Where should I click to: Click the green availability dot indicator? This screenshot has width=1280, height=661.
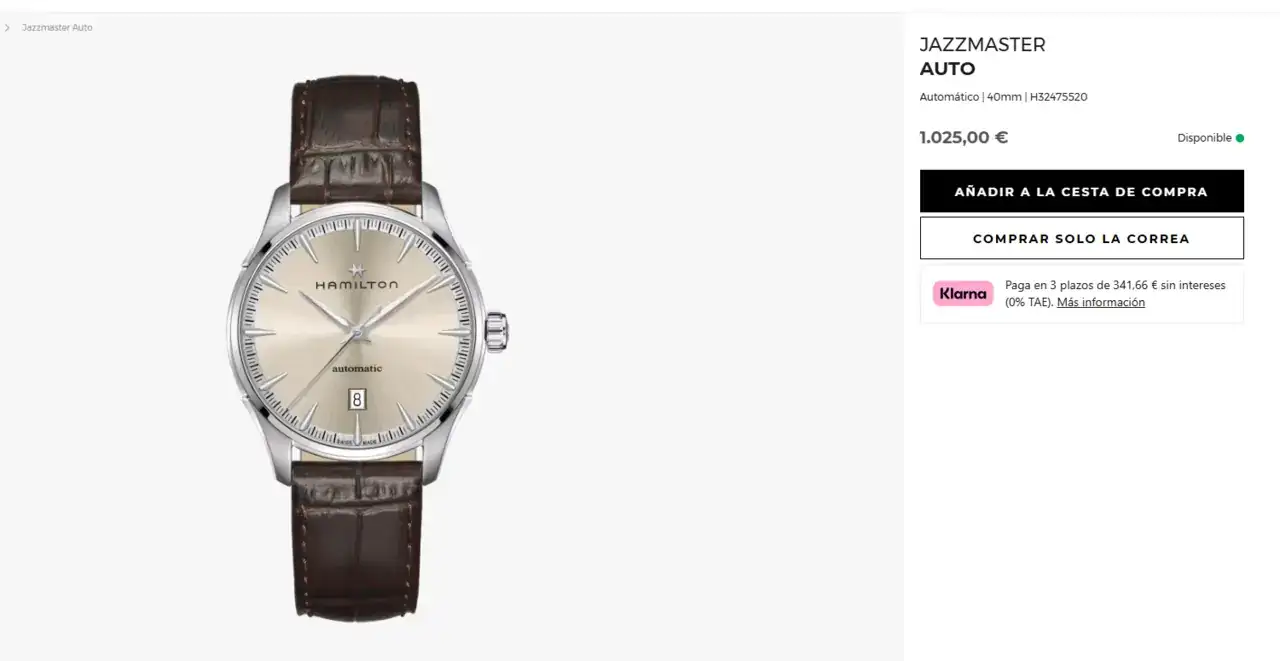coord(1240,138)
